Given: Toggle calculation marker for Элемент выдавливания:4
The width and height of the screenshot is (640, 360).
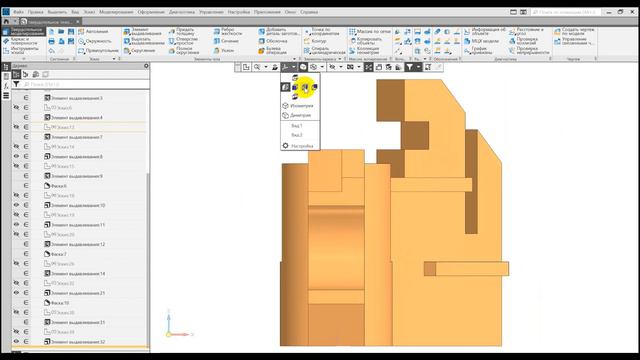Looking at the screenshot, I should pos(26,118).
